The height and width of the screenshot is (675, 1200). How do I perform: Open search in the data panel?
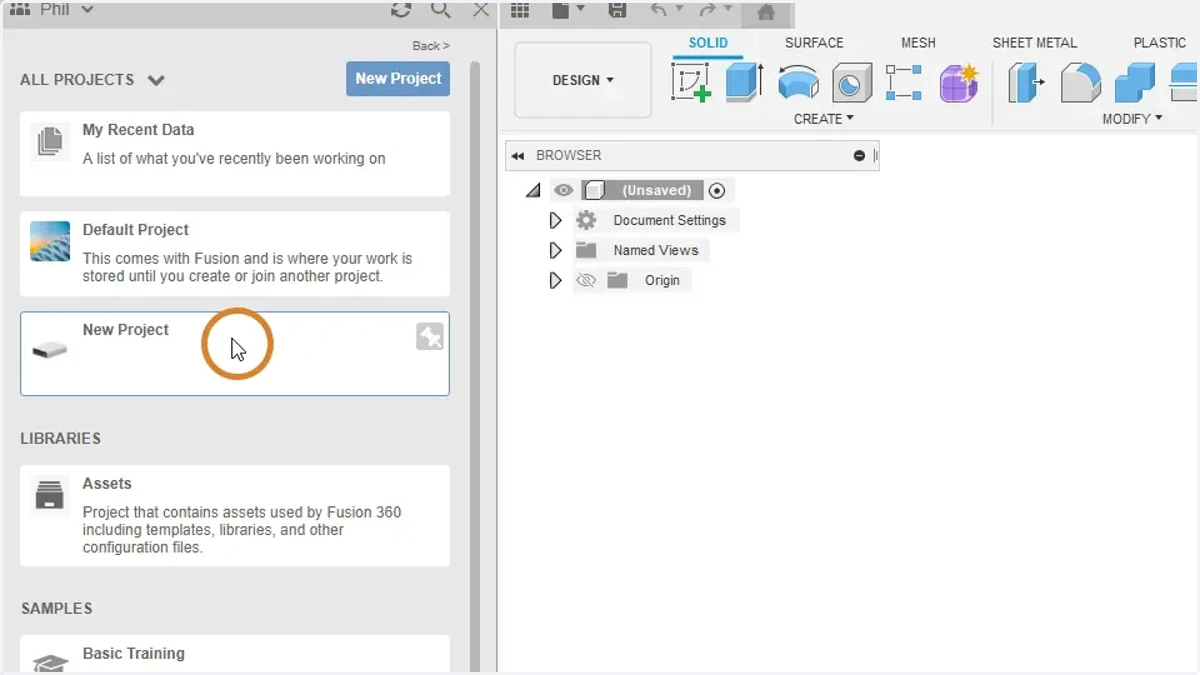[441, 9]
